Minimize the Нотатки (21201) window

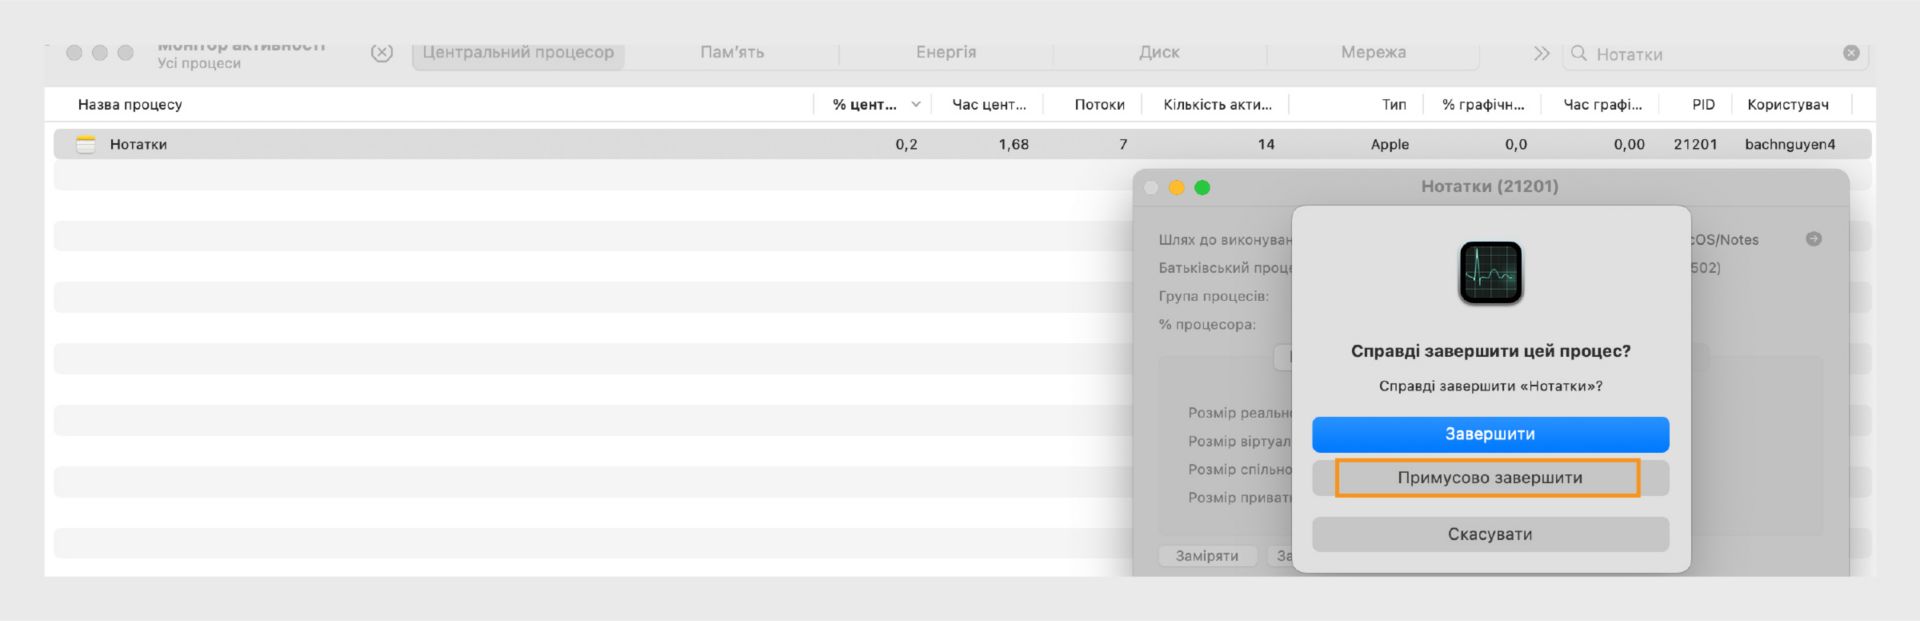(x=1176, y=188)
